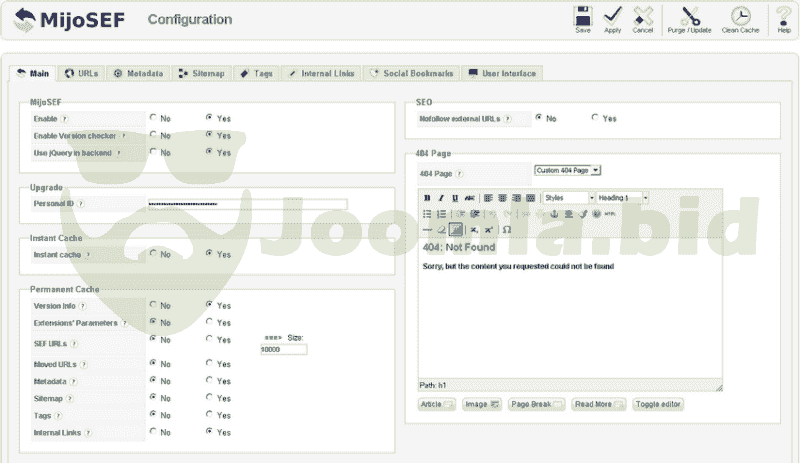This screenshot has width=800, height=463.
Task: Expand the Styles dropdown in editor
Action: coord(569,198)
